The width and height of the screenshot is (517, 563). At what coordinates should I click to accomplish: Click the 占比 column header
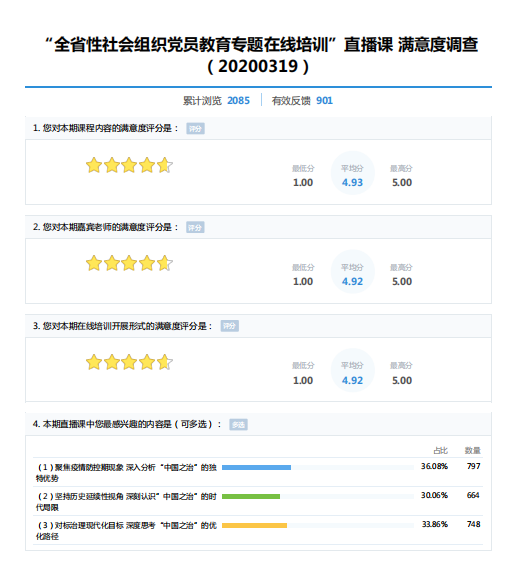tap(441, 450)
